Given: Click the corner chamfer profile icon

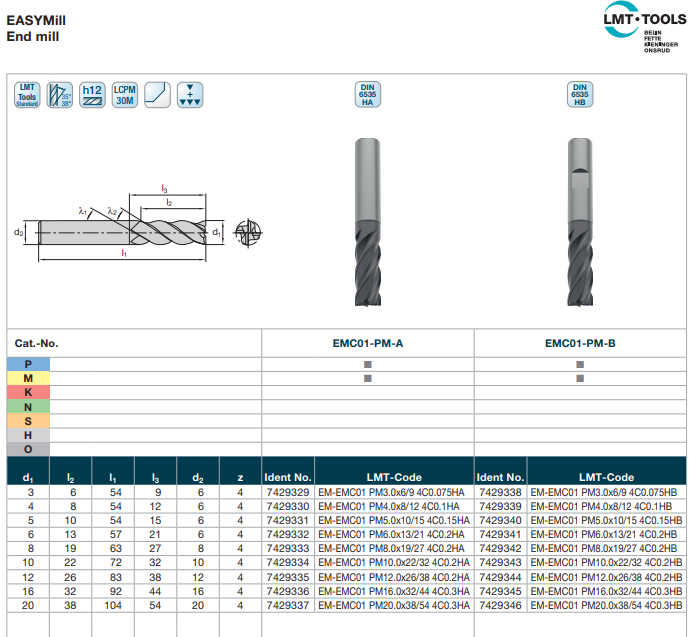Looking at the screenshot, I should tap(157, 95).
